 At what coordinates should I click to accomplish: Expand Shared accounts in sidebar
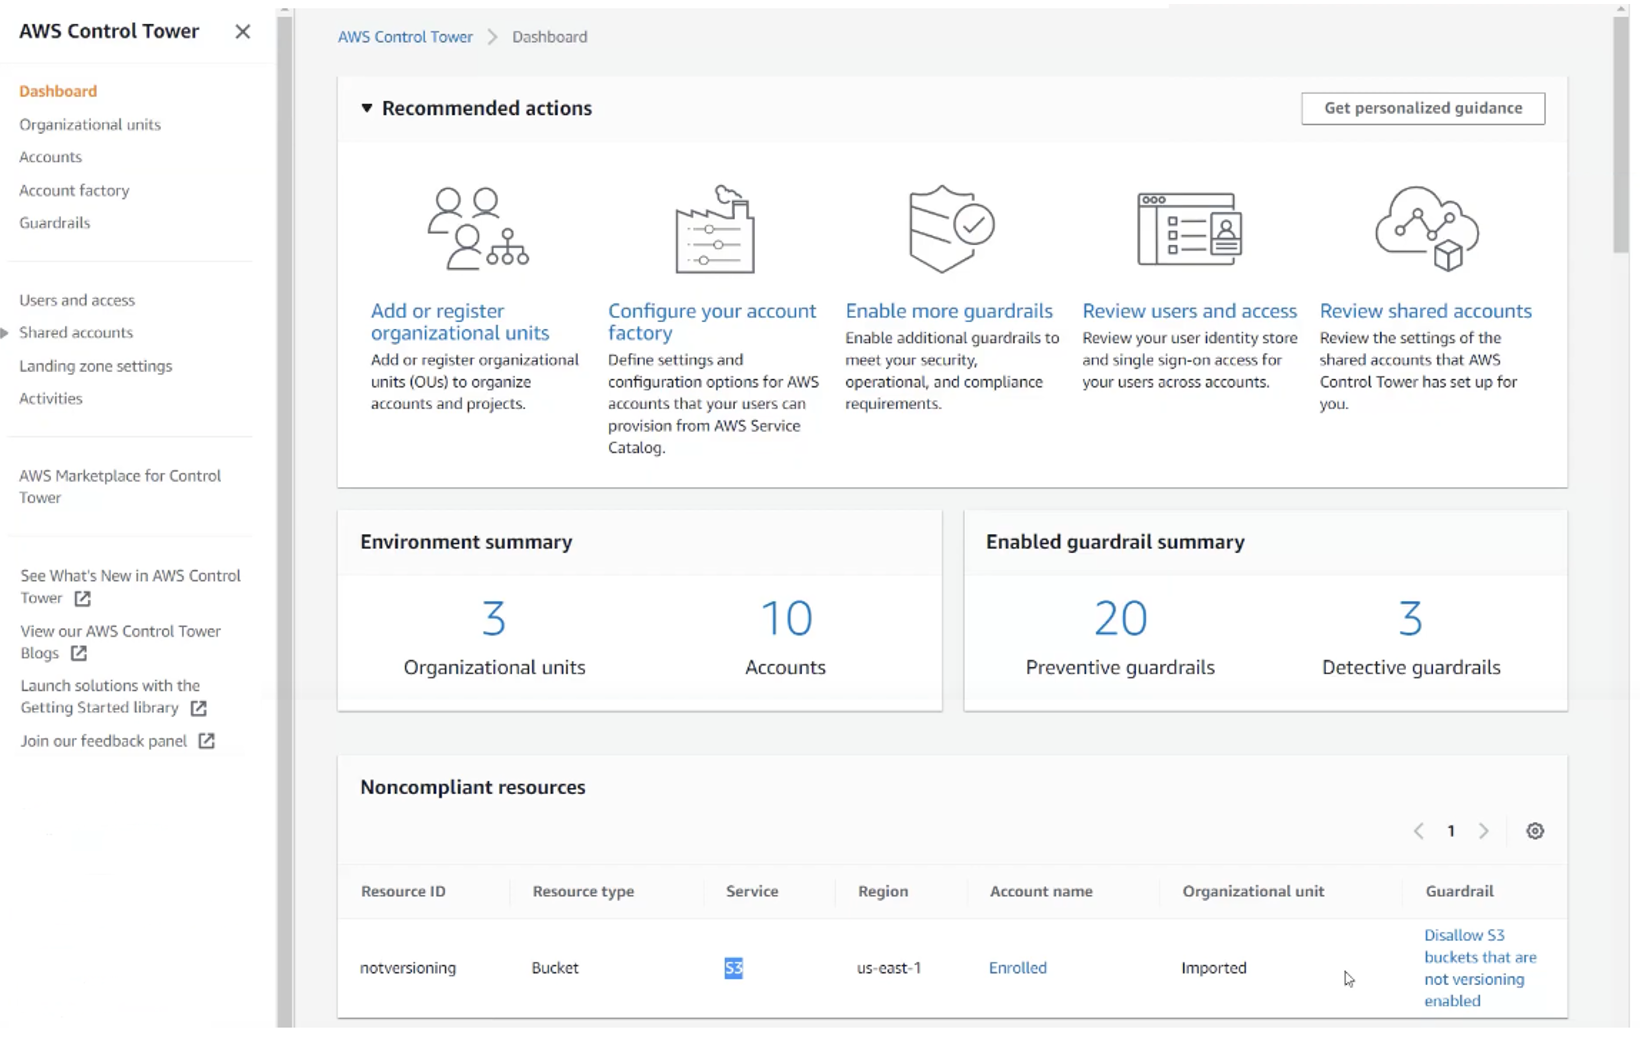coord(6,333)
